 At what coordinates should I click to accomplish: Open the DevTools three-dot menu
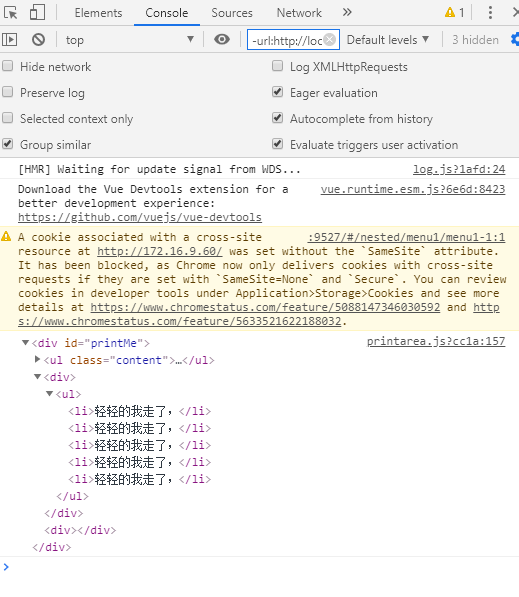click(490, 13)
